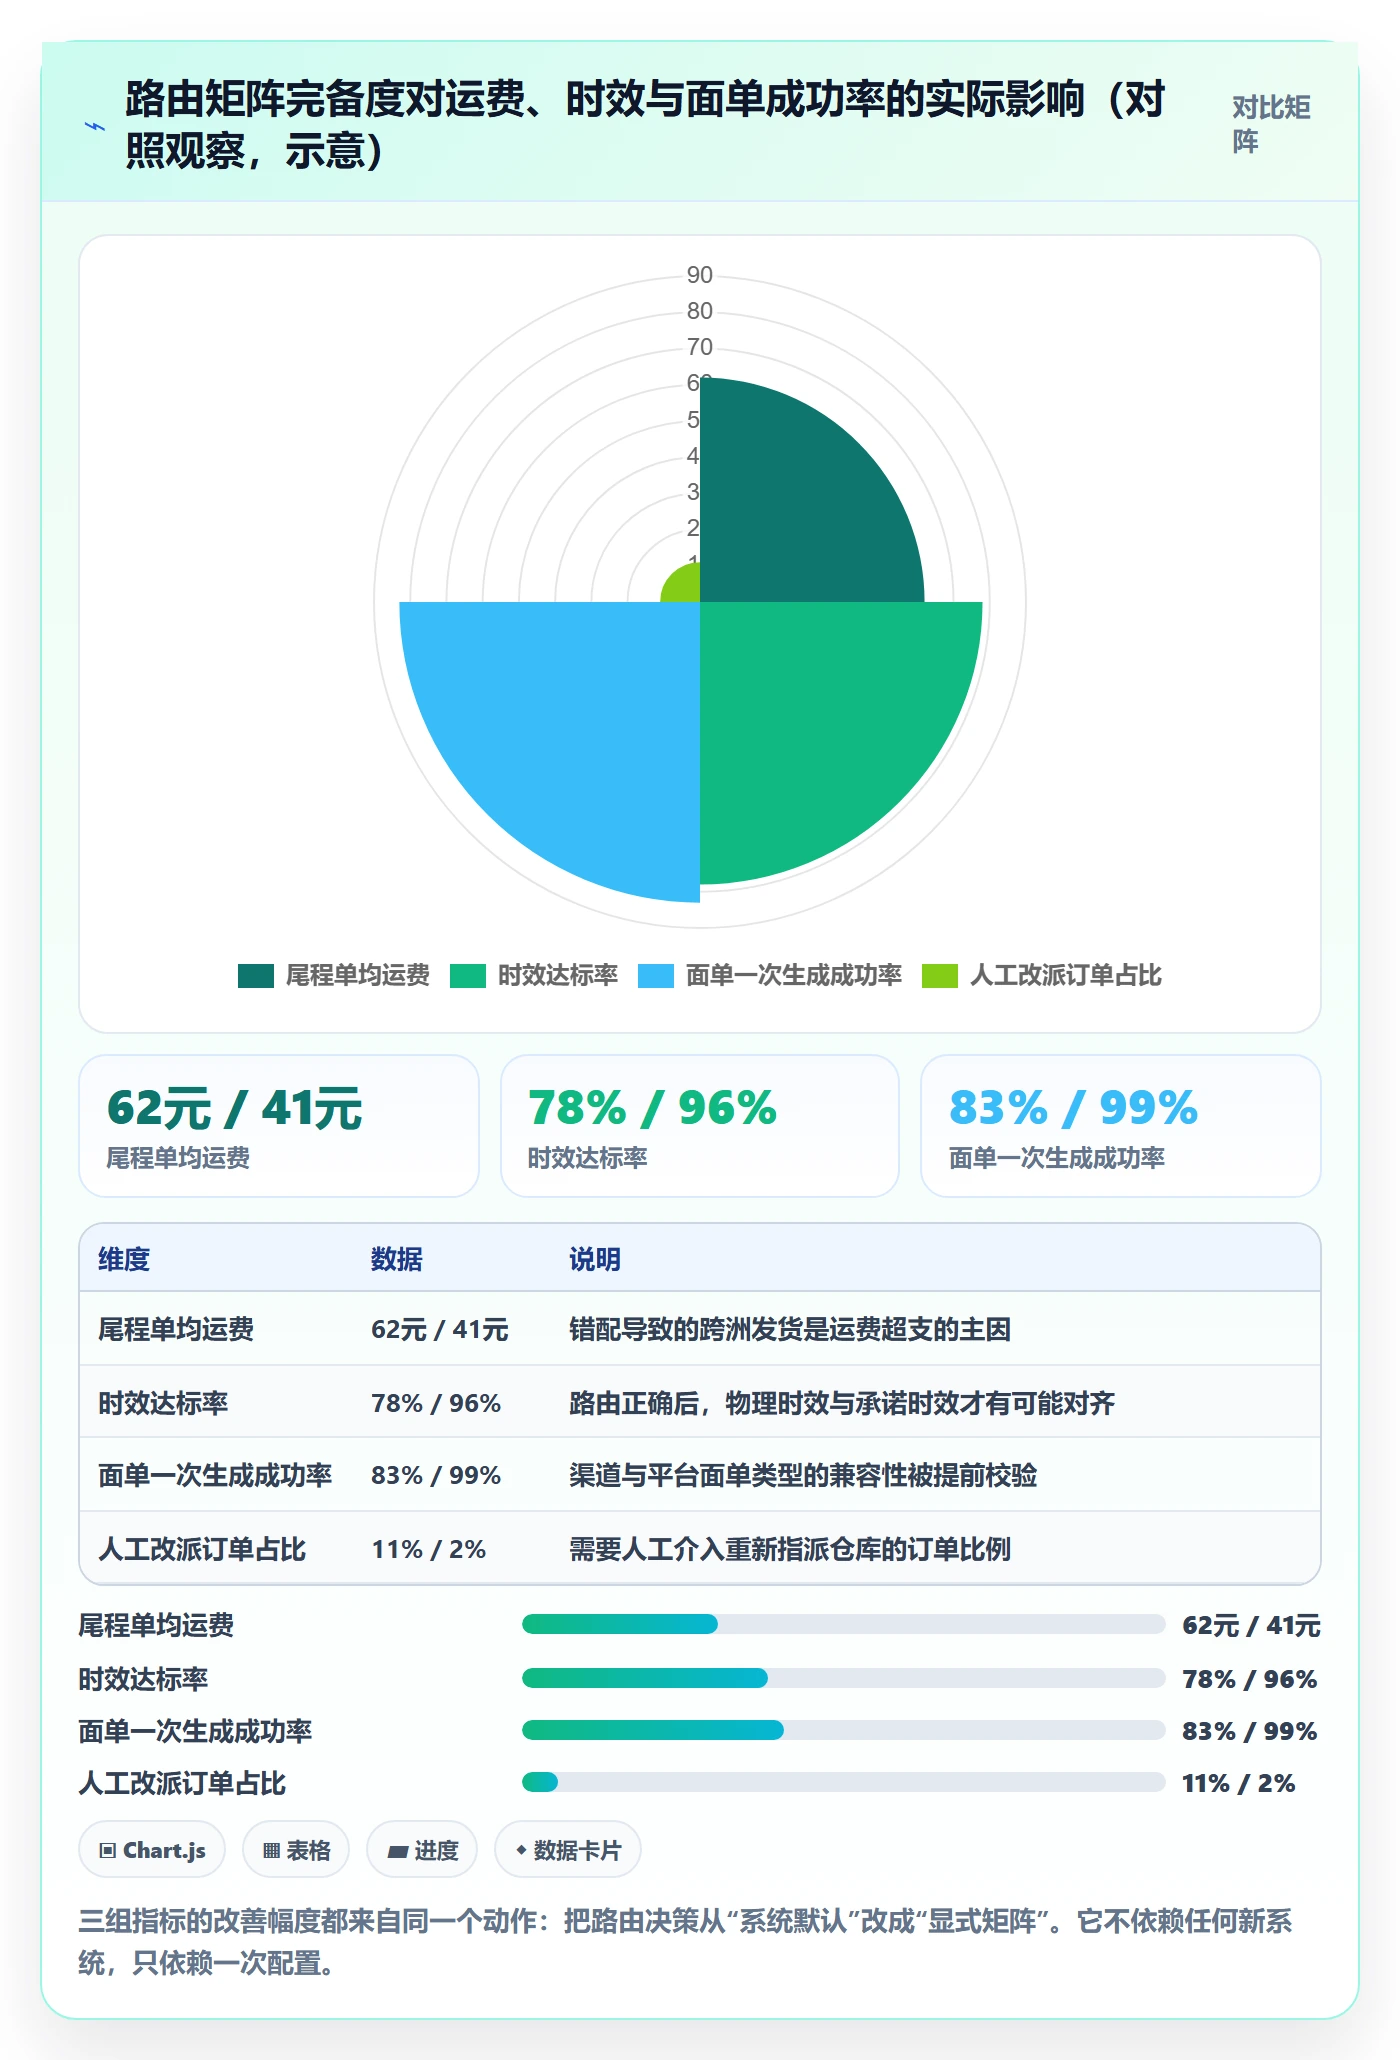
Task: Click the 进度 tag chip
Action: (422, 1850)
